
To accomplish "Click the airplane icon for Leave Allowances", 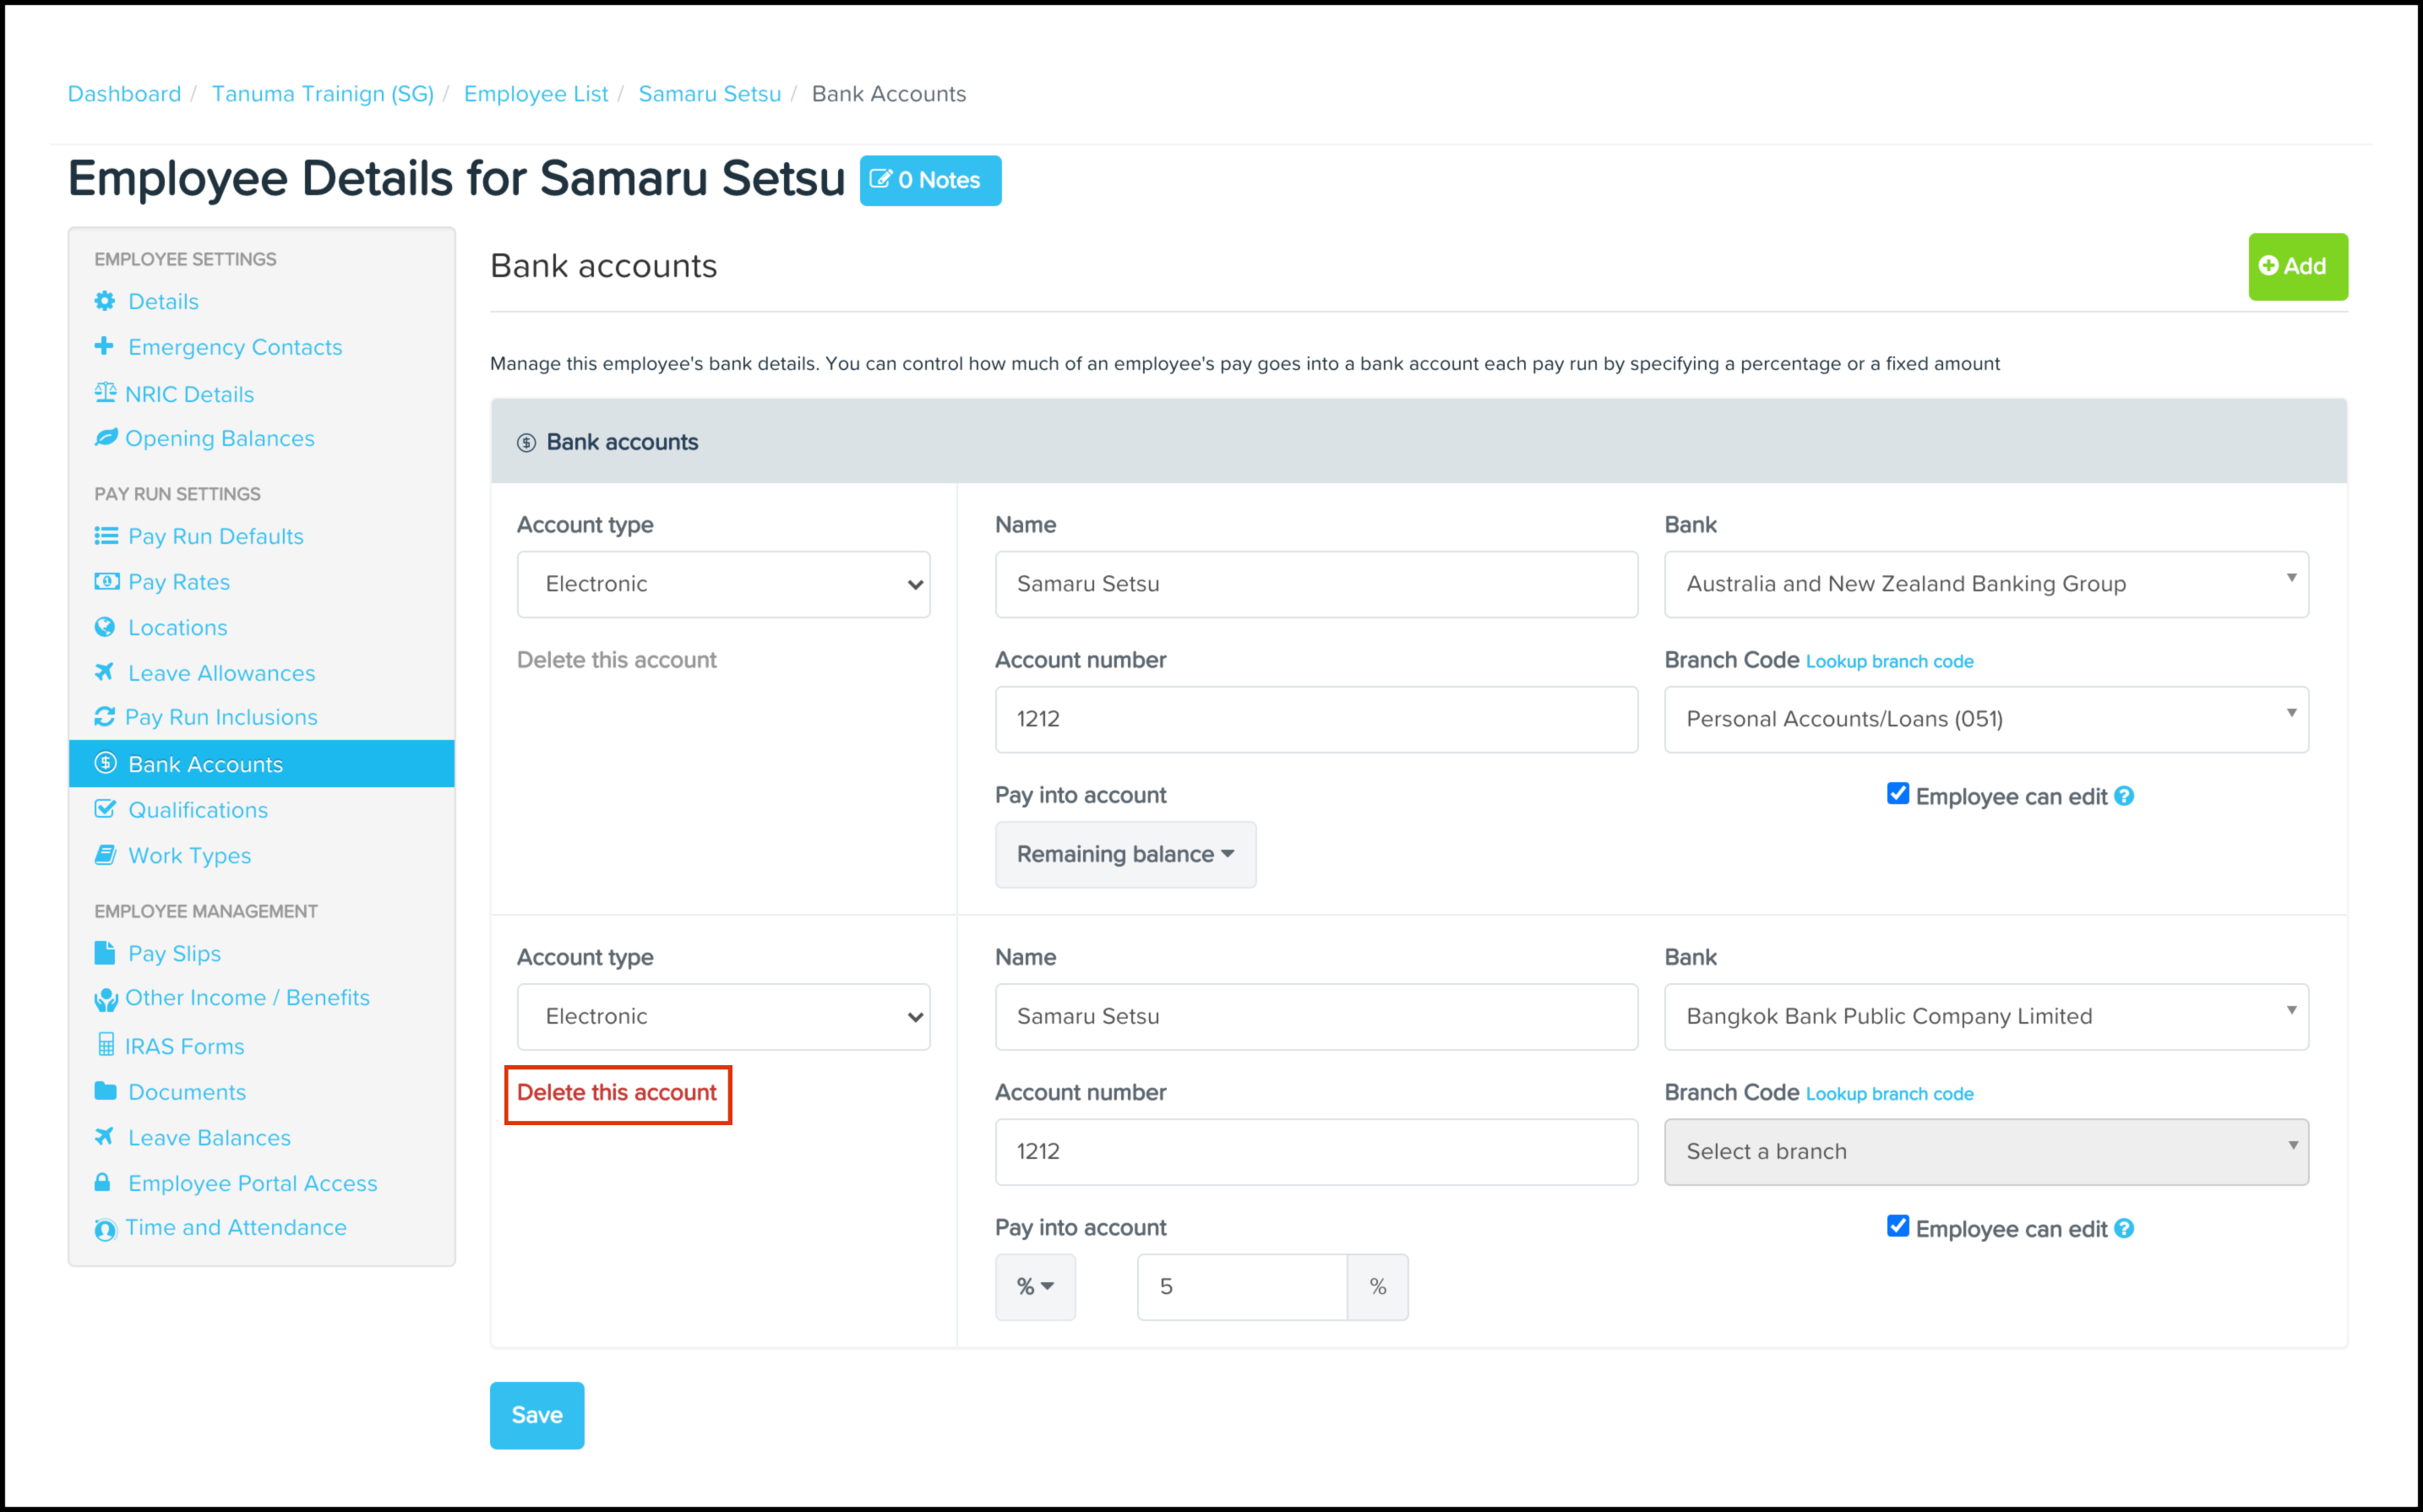I will pyautogui.click(x=104, y=672).
